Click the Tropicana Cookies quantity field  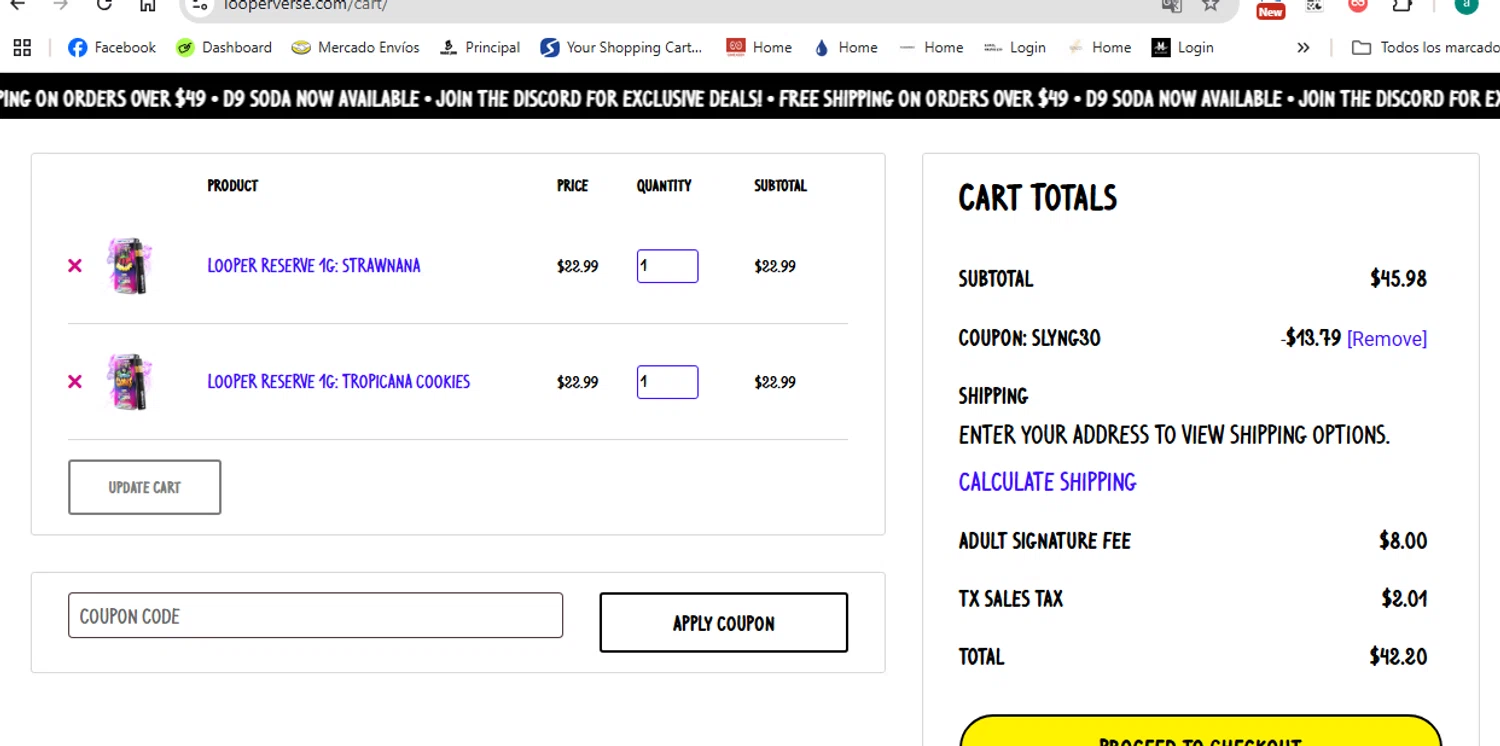pyautogui.click(x=667, y=382)
